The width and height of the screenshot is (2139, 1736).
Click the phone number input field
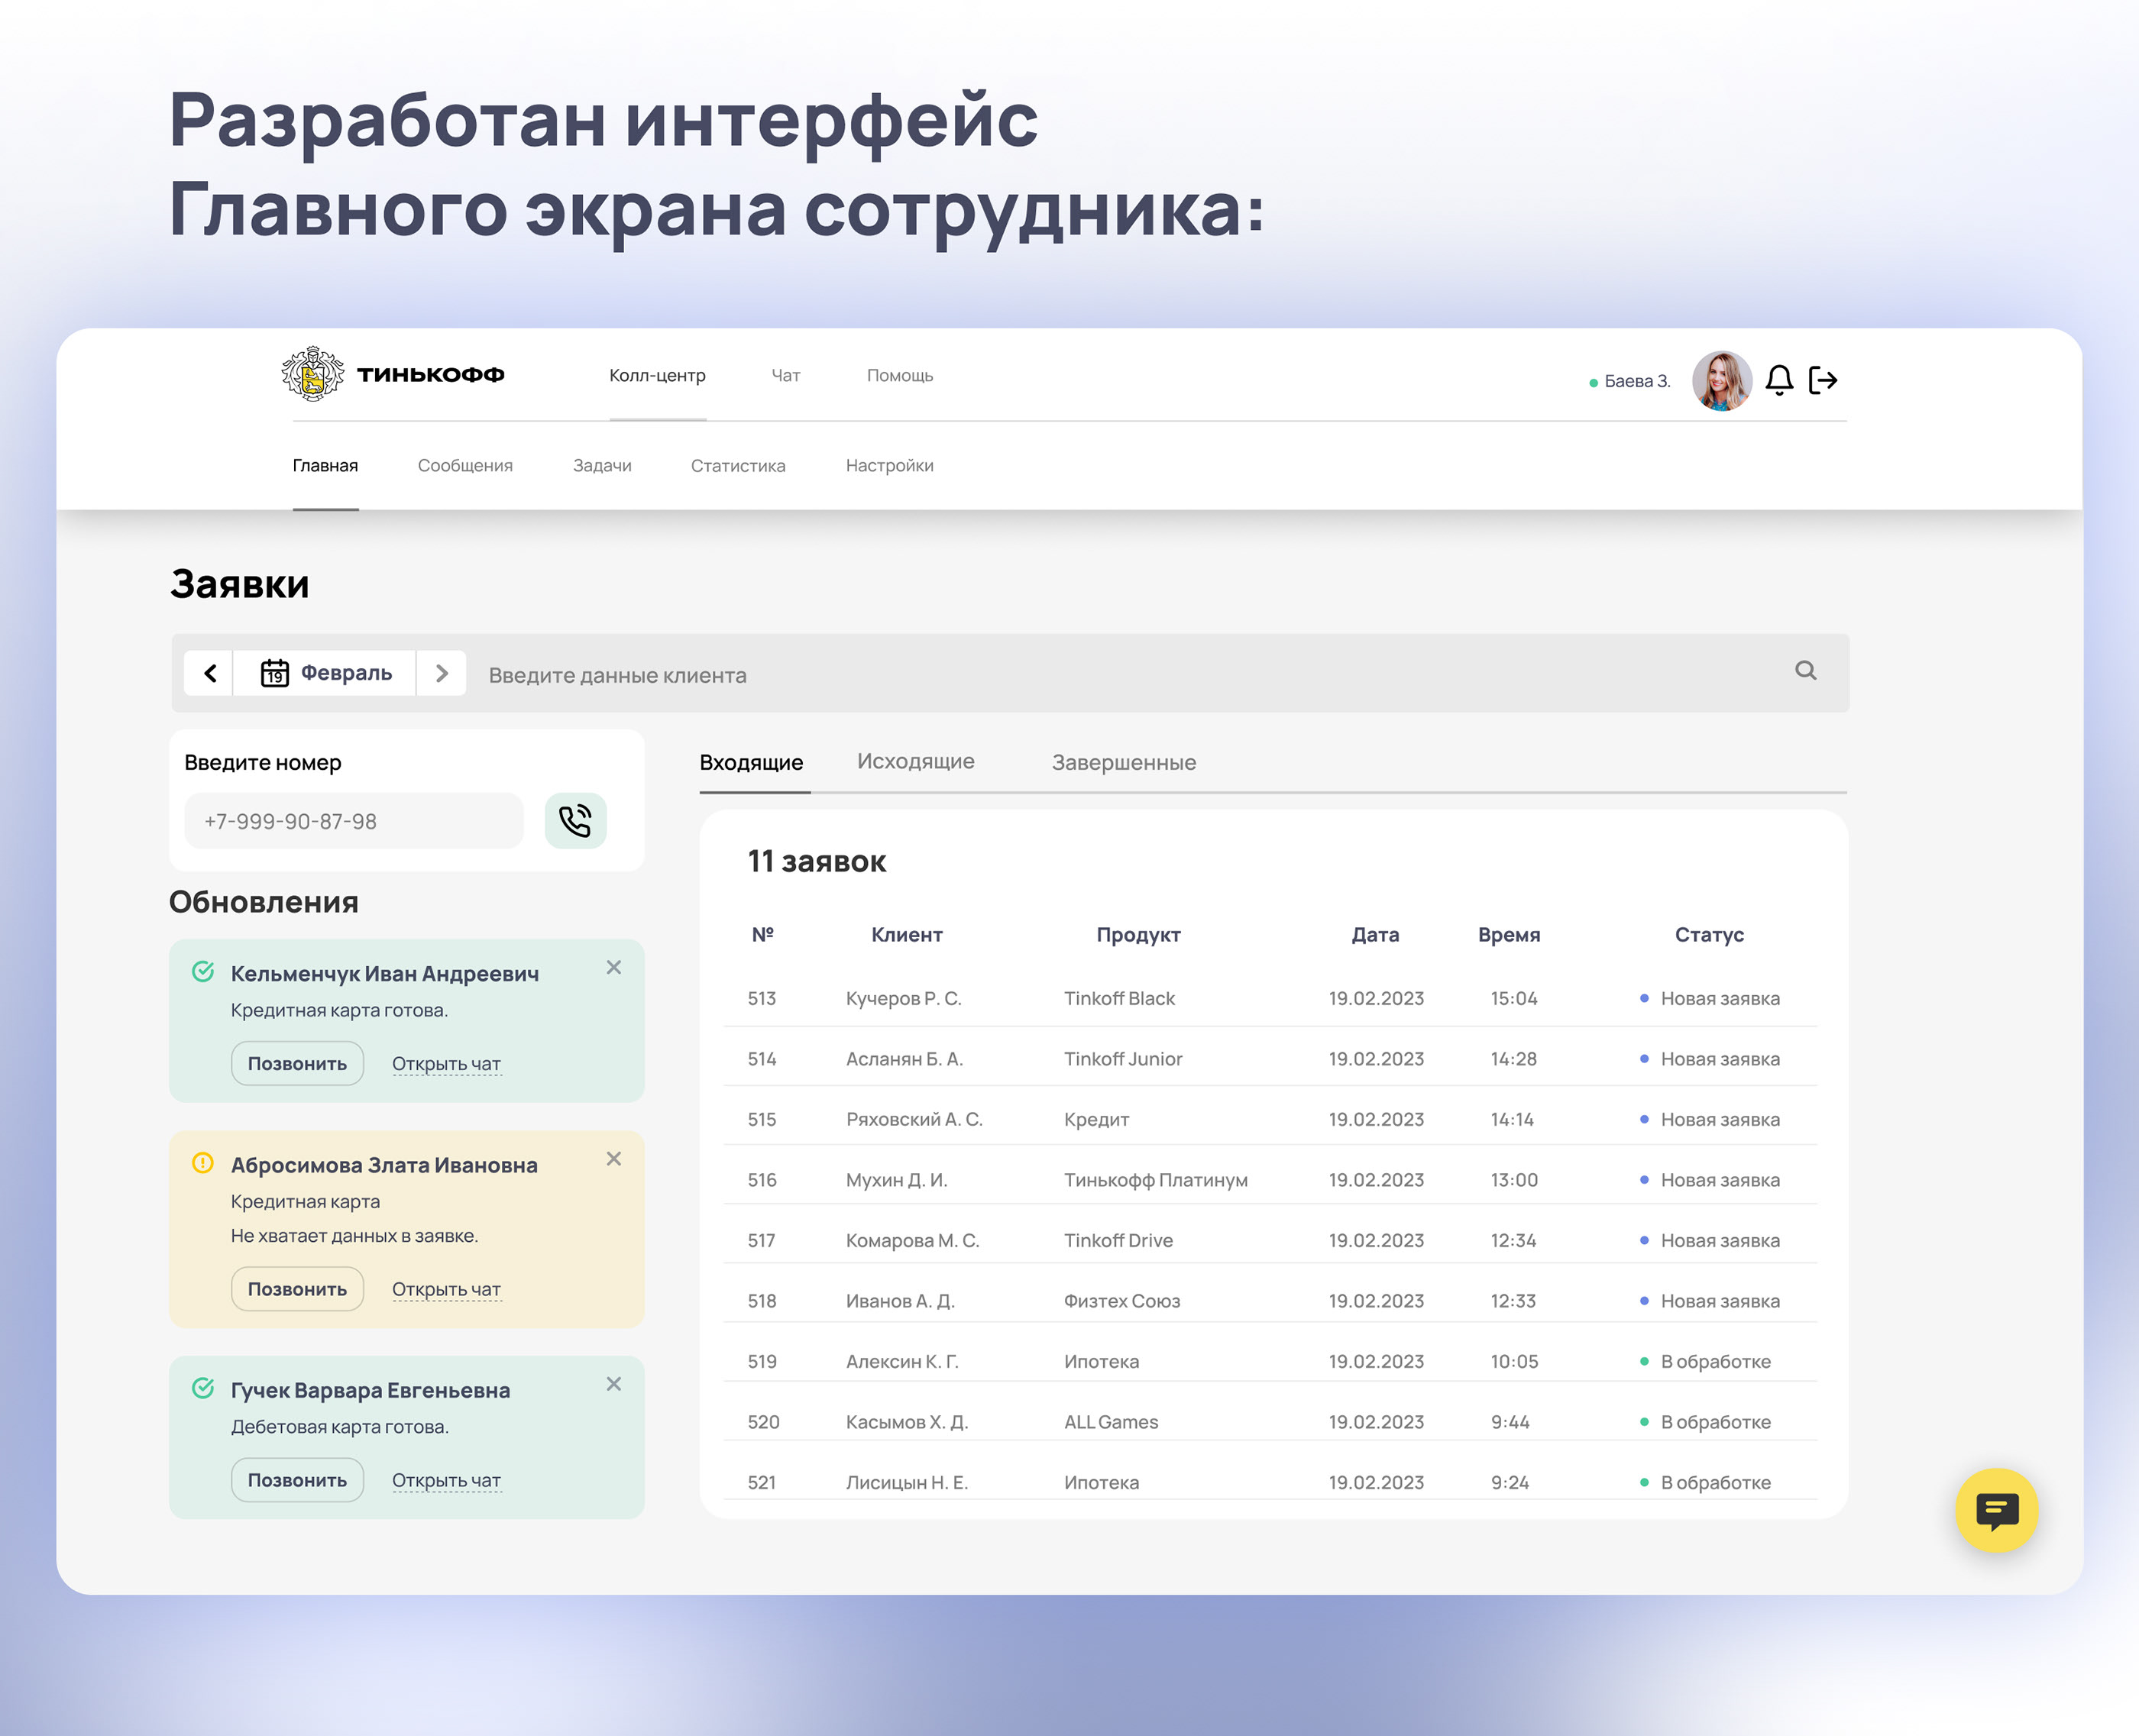tap(354, 821)
